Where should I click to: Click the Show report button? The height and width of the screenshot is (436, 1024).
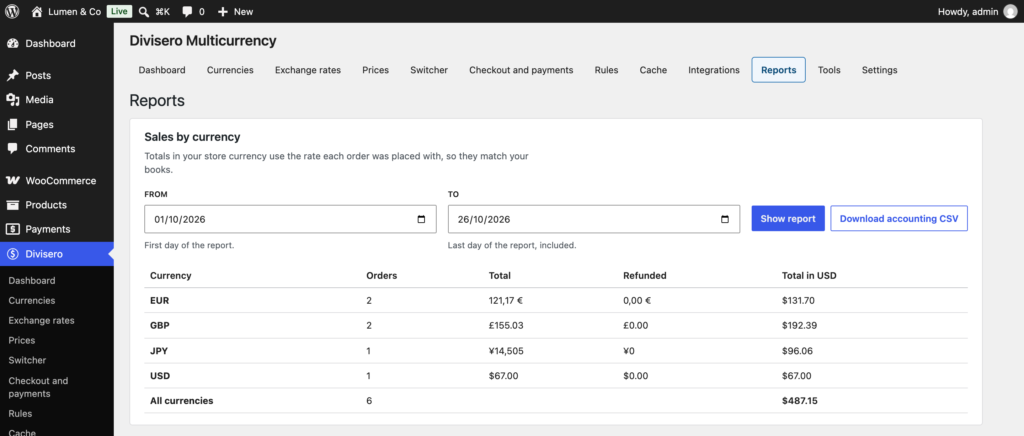tap(788, 219)
